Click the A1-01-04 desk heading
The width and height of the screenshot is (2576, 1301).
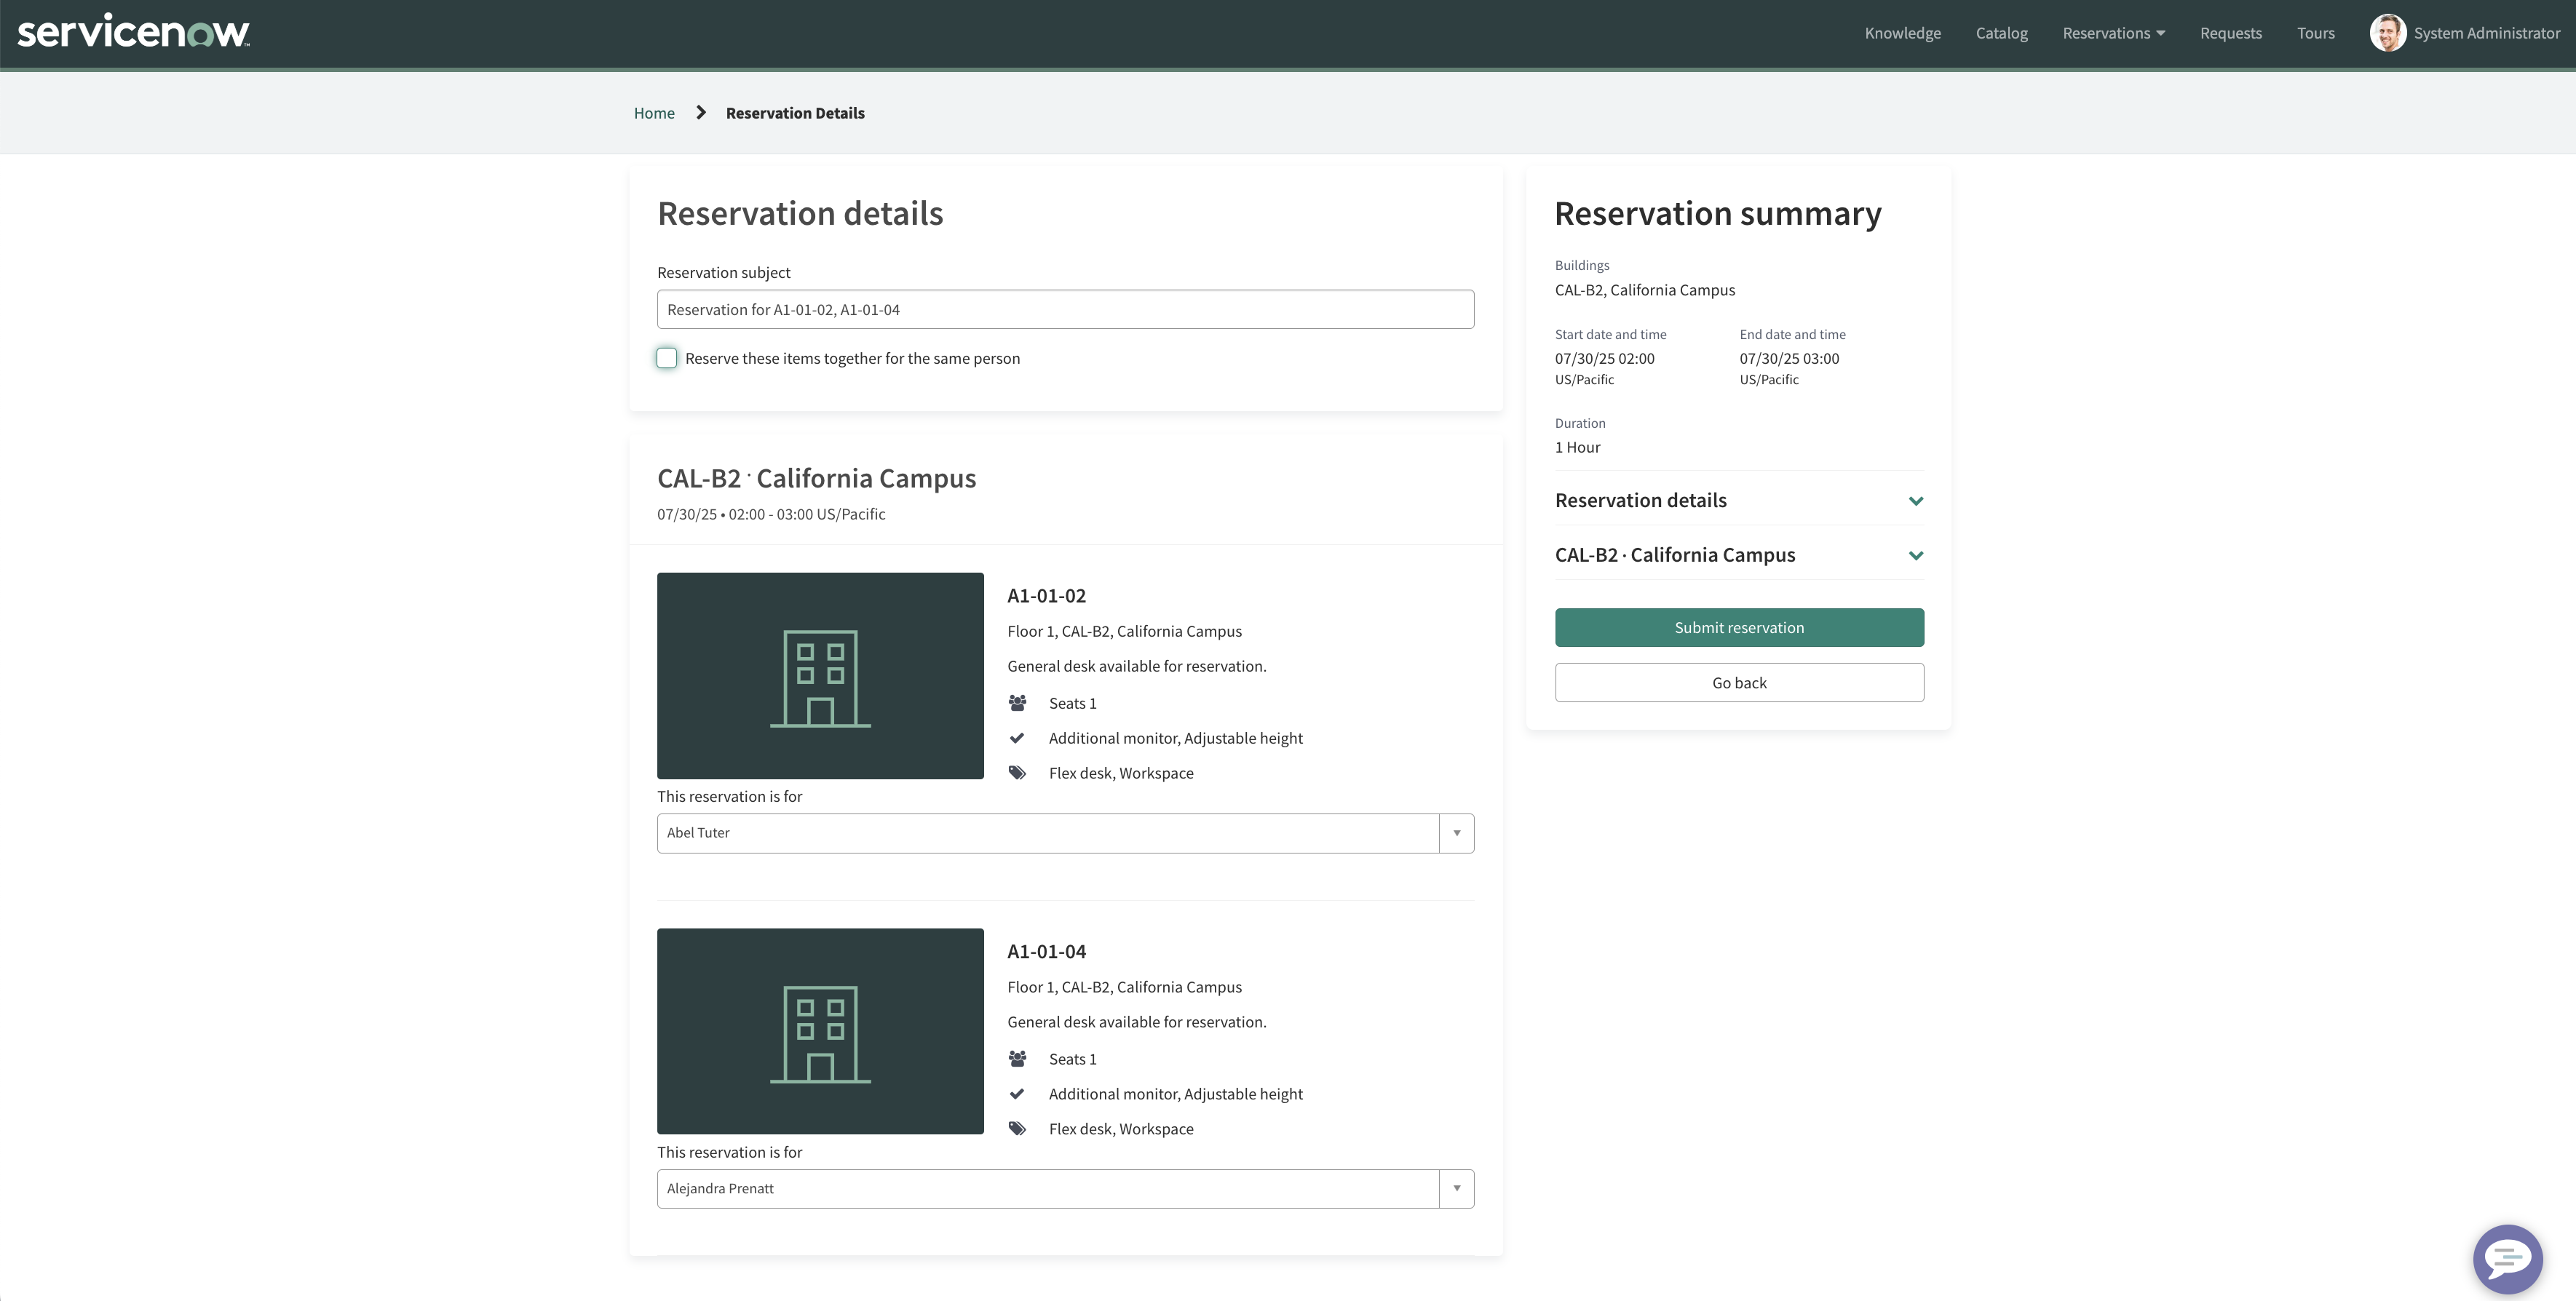coord(1046,951)
